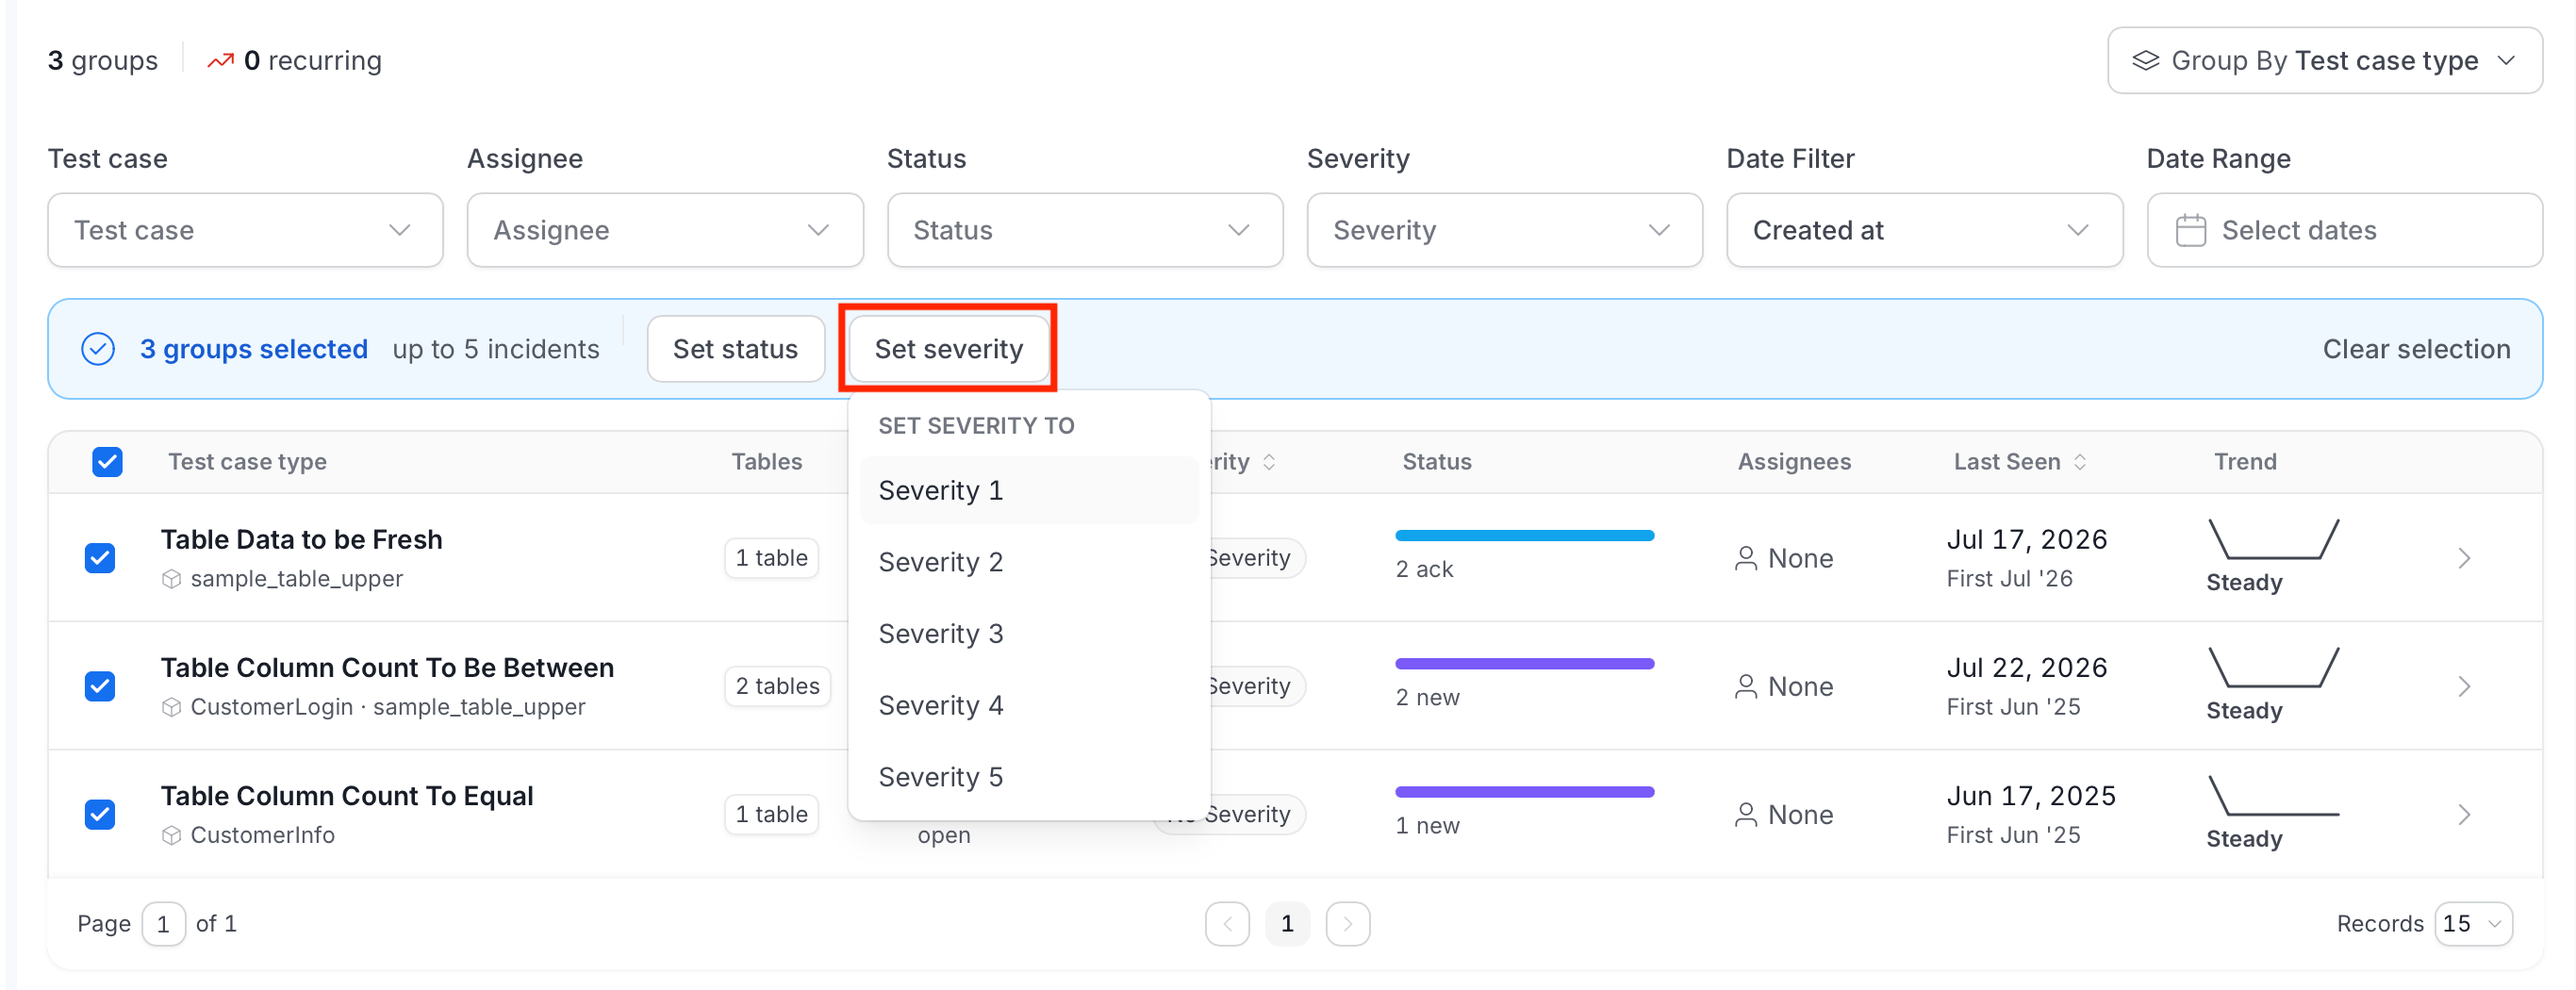Click page number 1 button
This screenshot has height=990, width=2576.
1287,924
